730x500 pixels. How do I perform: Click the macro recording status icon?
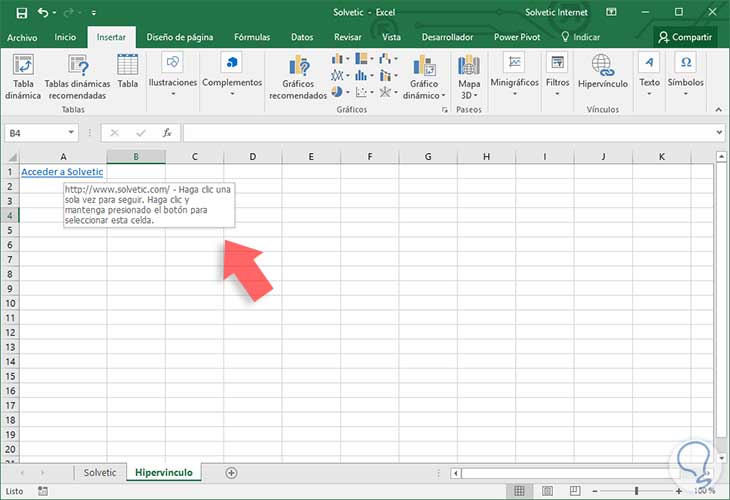43,491
